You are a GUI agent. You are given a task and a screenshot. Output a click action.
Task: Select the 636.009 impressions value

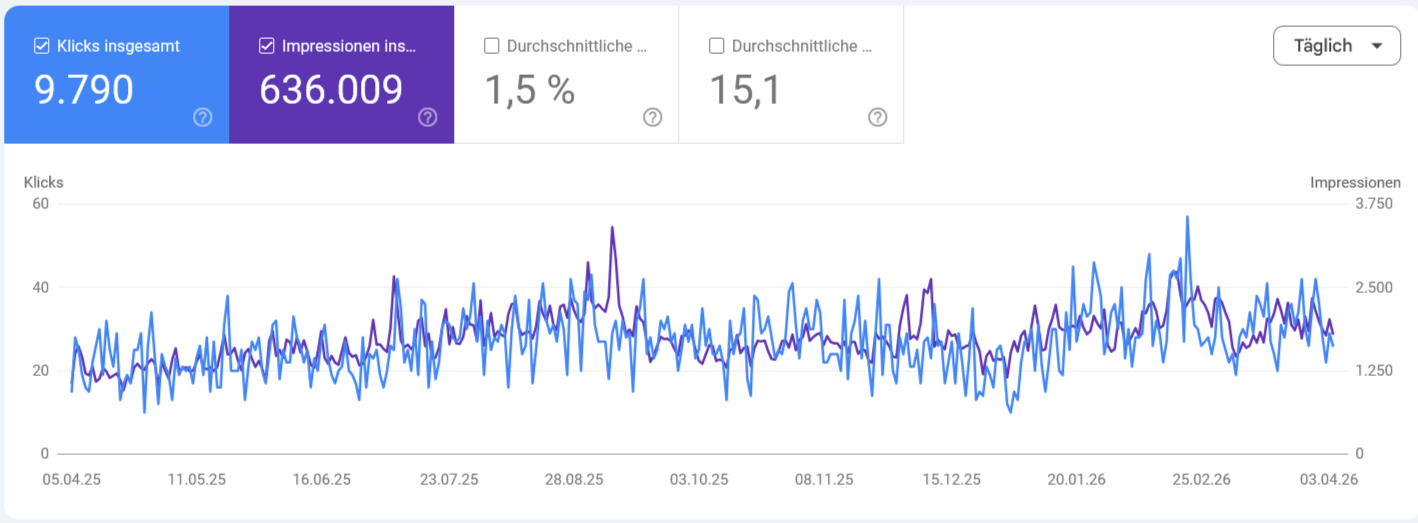[x=331, y=91]
